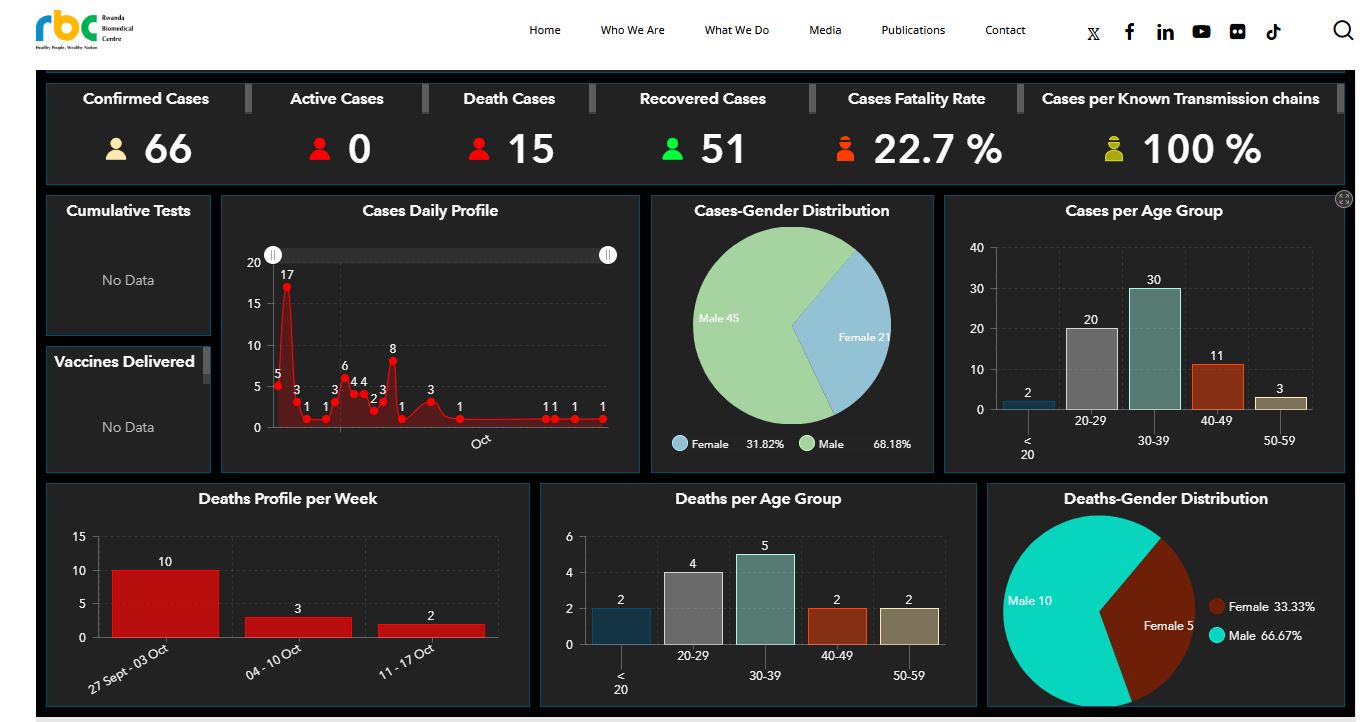Open the RBC Facebook page icon
This screenshot has height=722, width=1365.
[1129, 31]
